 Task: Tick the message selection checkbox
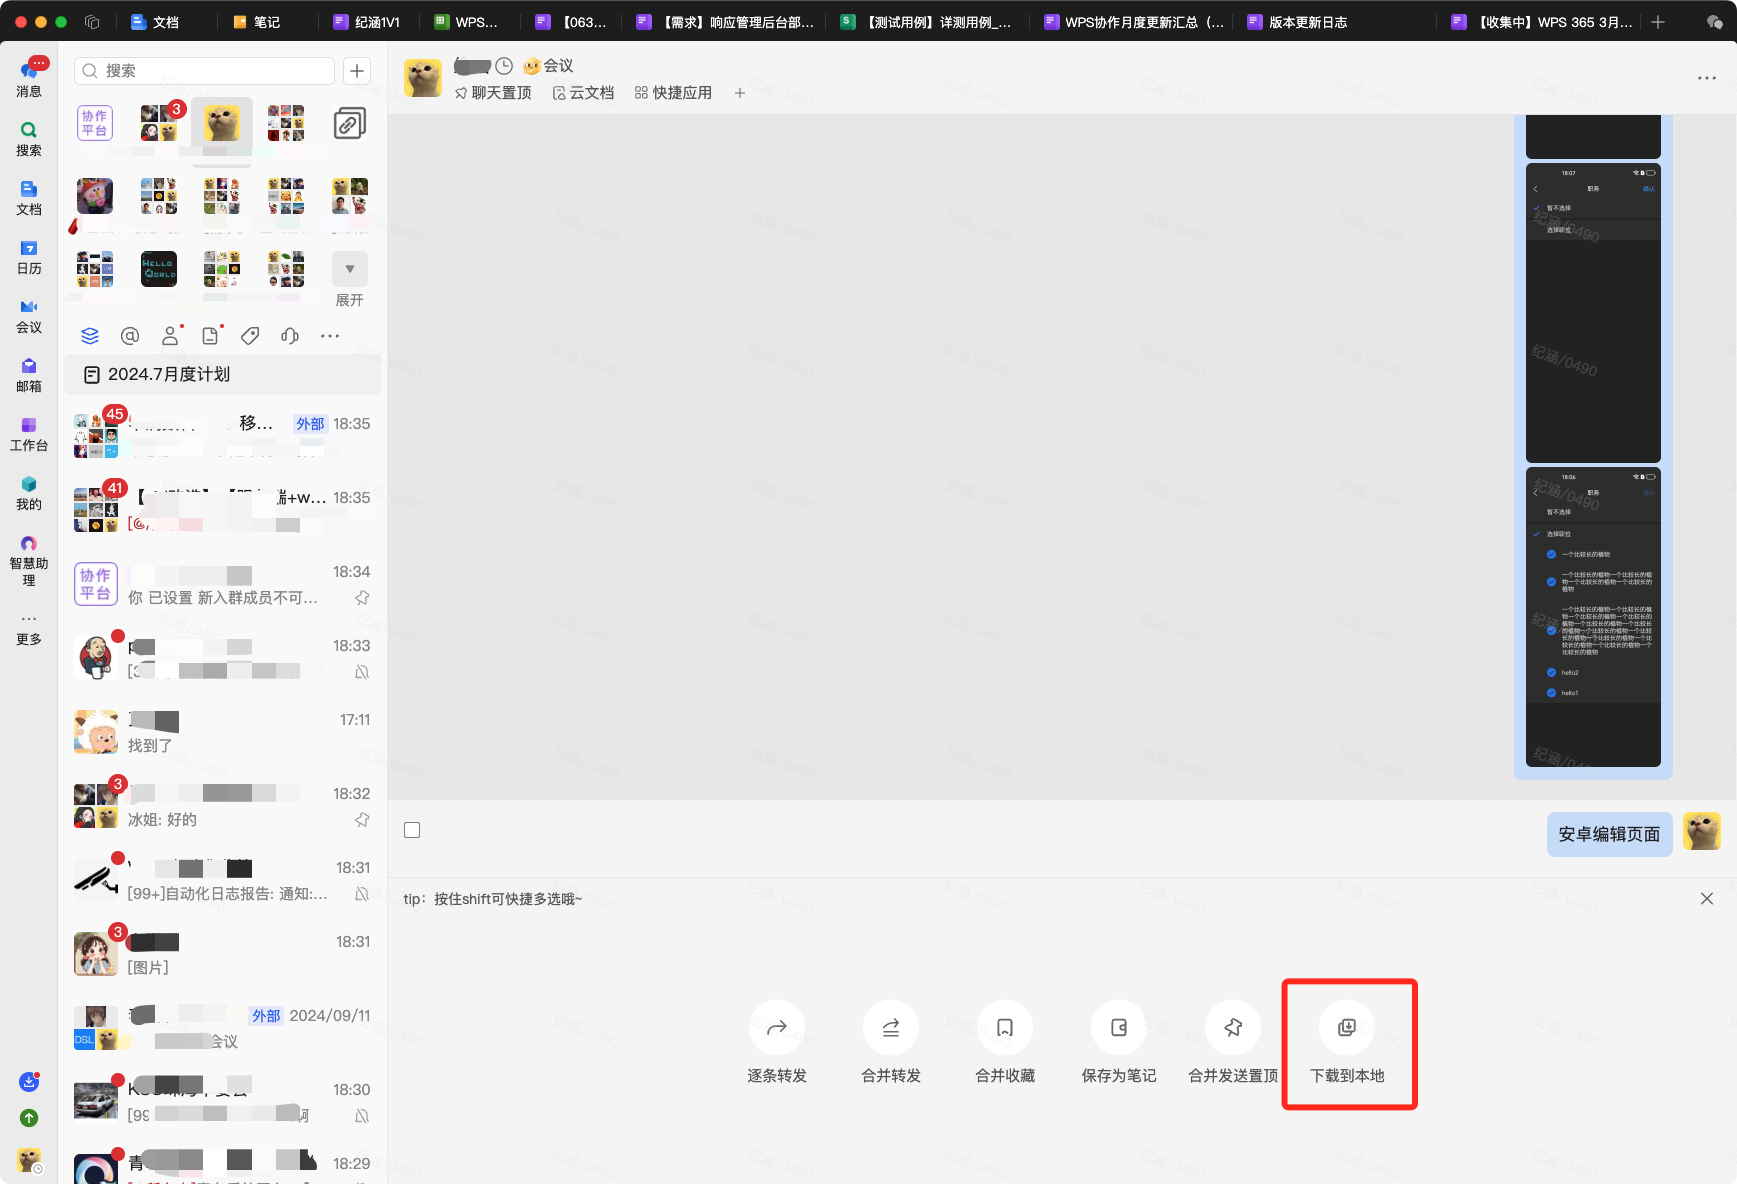tap(412, 830)
